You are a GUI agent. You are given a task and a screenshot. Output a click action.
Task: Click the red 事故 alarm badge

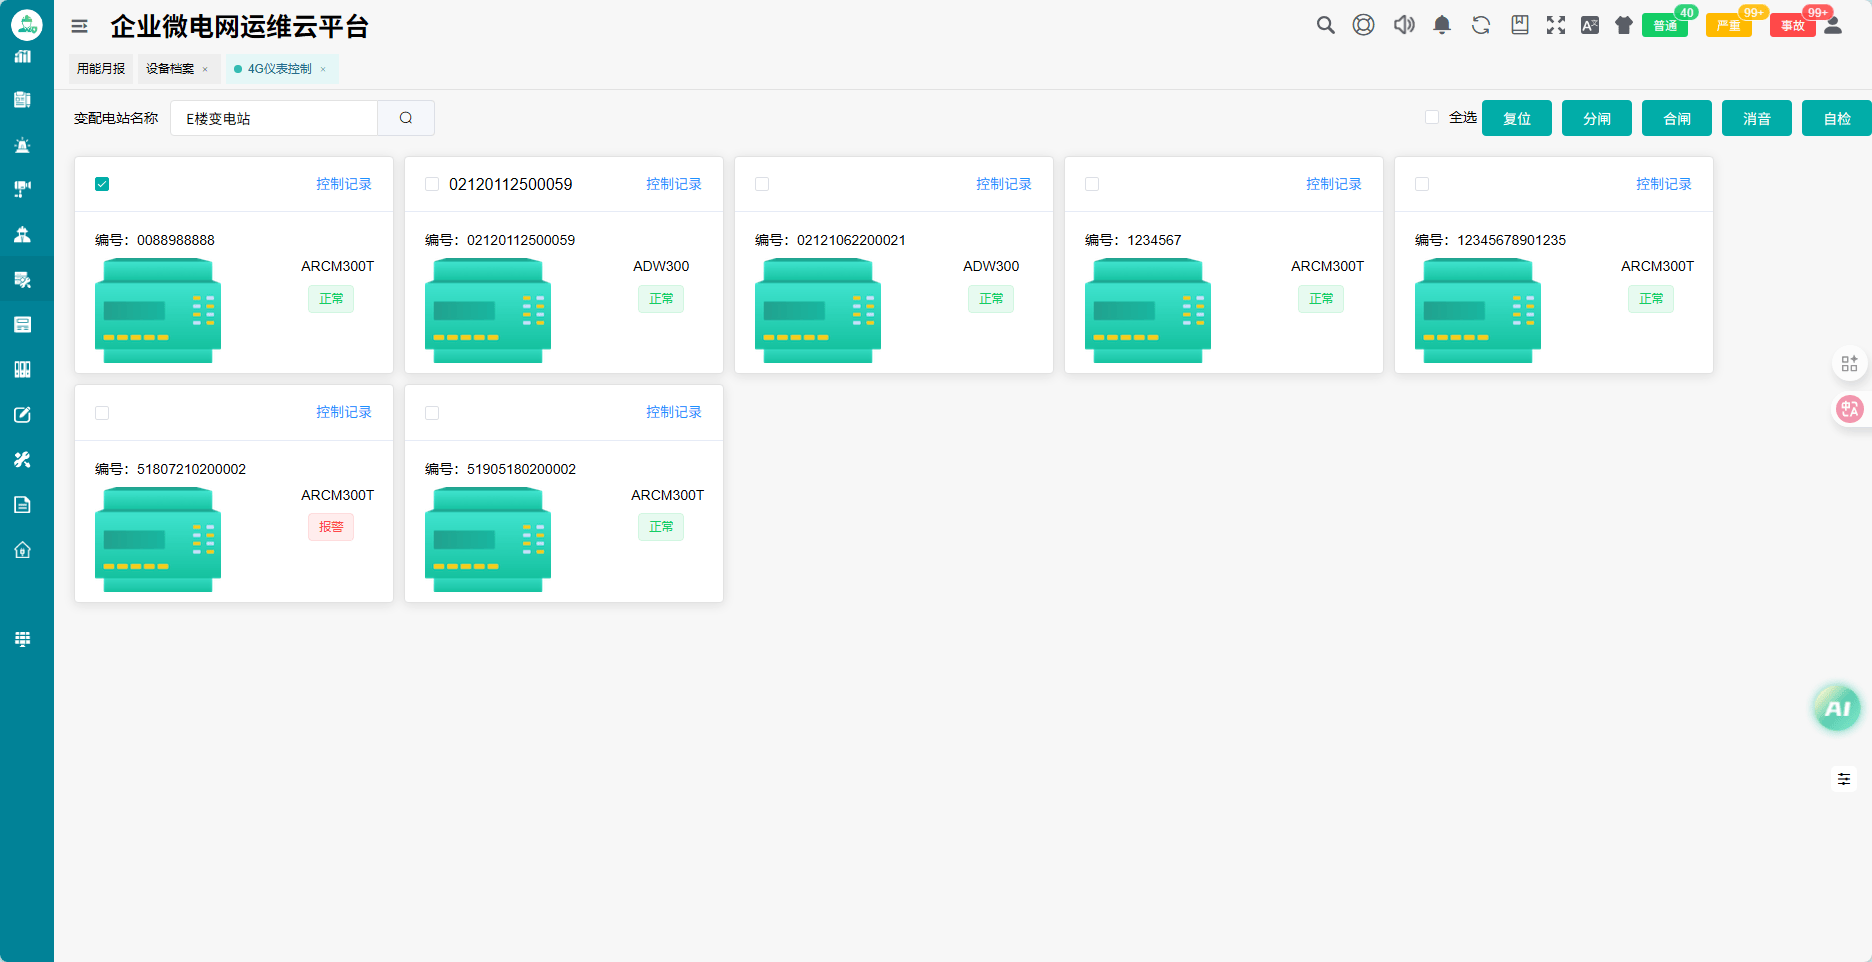click(x=1793, y=25)
